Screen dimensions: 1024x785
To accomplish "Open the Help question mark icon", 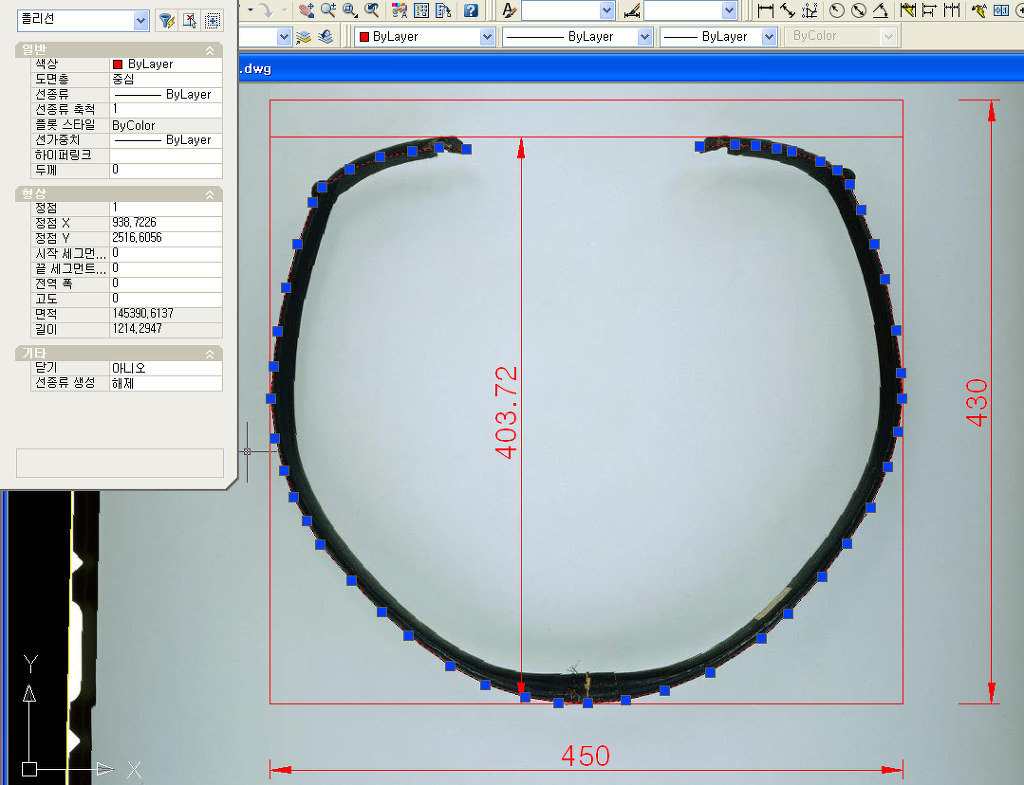I will tap(470, 10).
